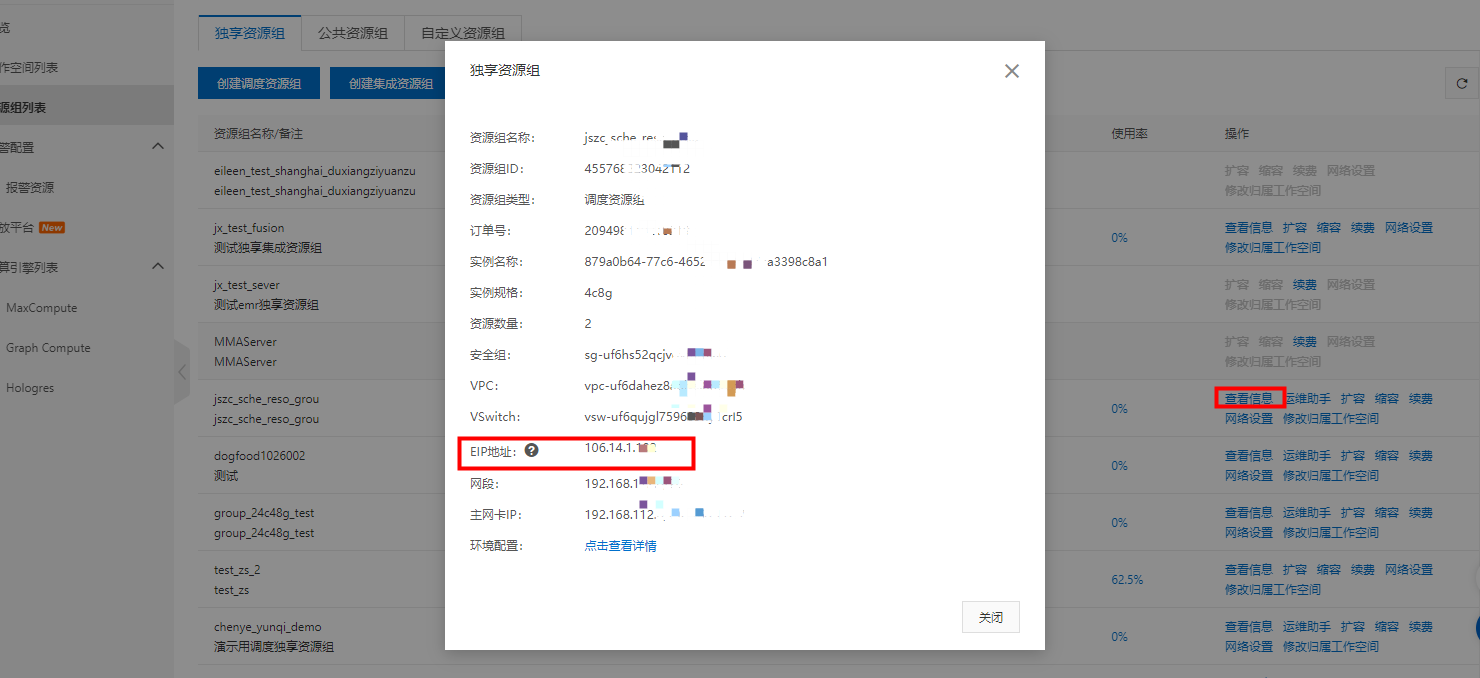This screenshot has width=1480, height=678.
Task: Collapse the sidebar using its edge handle
Action: pos(181,371)
